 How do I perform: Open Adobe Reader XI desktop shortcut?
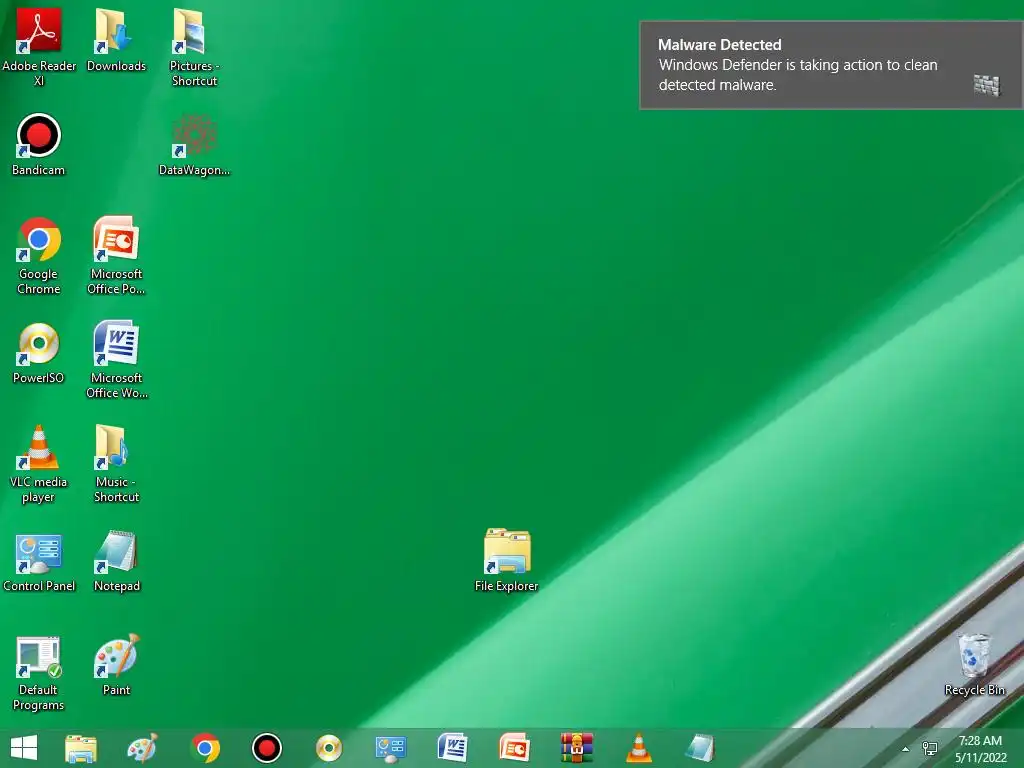pos(39,46)
